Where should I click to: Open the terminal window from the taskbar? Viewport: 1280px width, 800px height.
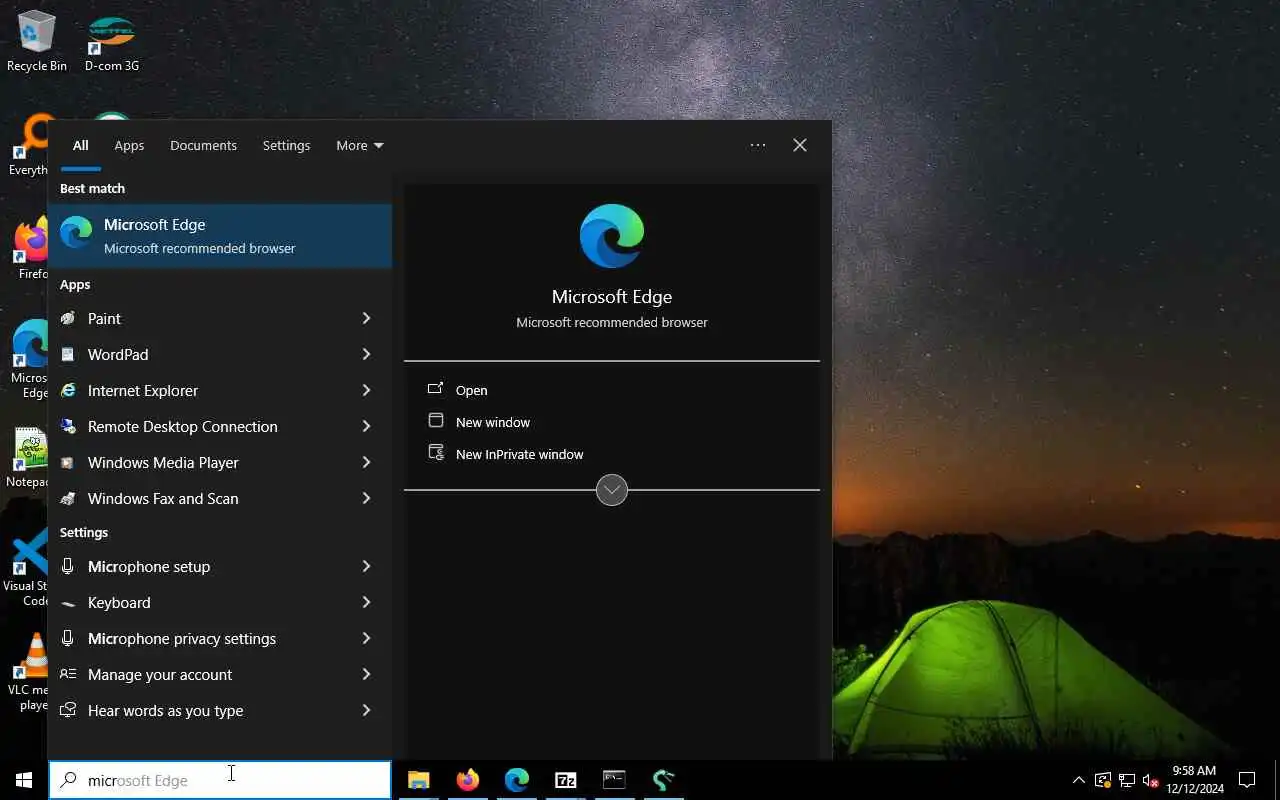tap(614, 780)
